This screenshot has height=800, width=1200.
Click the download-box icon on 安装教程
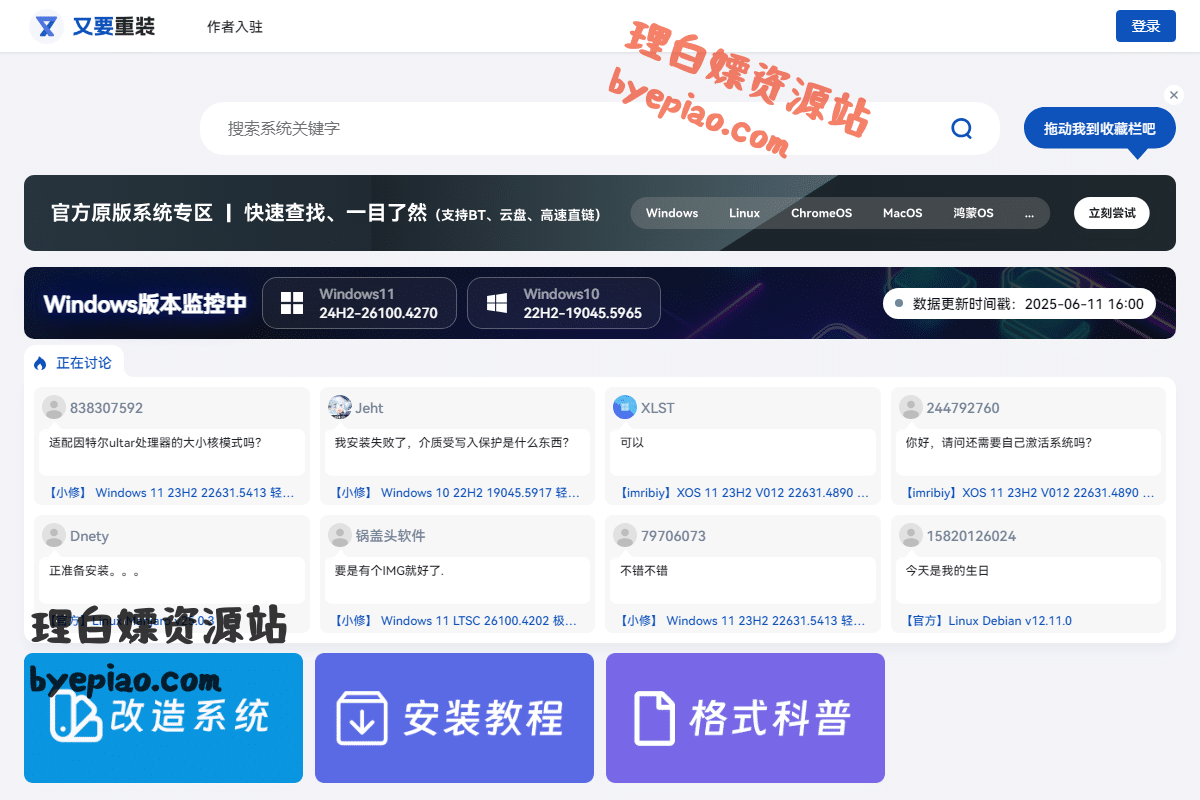pyautogui.click(x=361, y=717)
